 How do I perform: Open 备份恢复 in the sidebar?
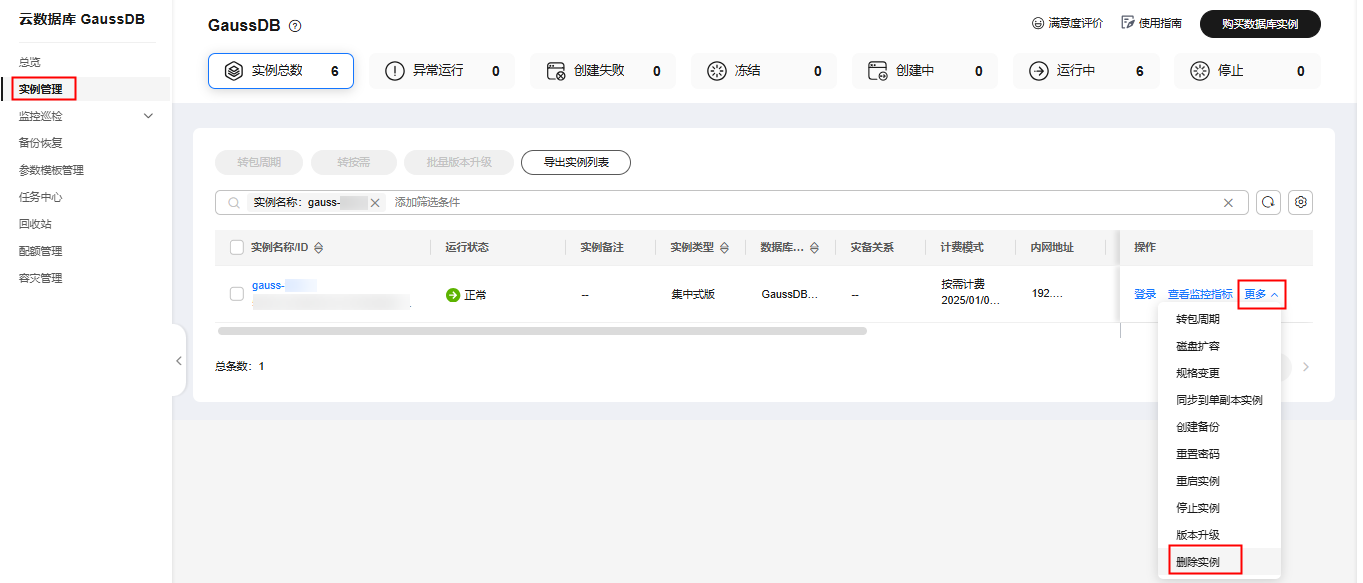41,143
